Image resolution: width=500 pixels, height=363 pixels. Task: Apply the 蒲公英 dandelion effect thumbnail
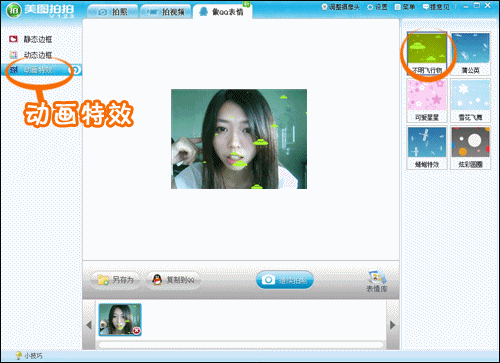point(470,53)
